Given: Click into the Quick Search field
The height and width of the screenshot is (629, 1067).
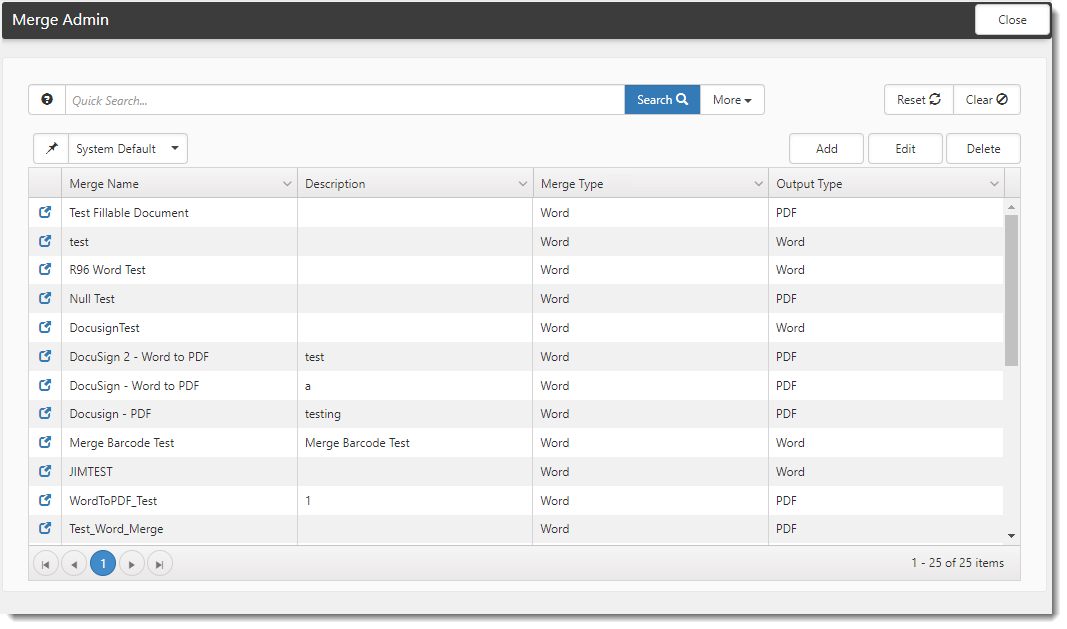Looking at the screenshot, I should pos(345,100).
